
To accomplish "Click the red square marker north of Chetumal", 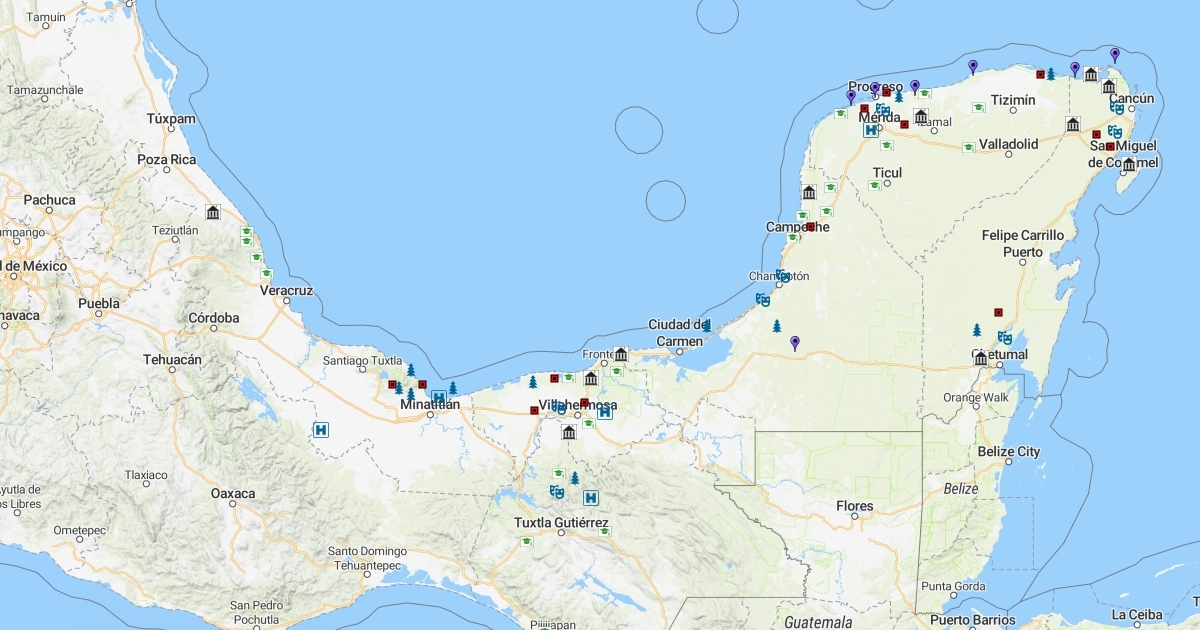I will point(998,312).
